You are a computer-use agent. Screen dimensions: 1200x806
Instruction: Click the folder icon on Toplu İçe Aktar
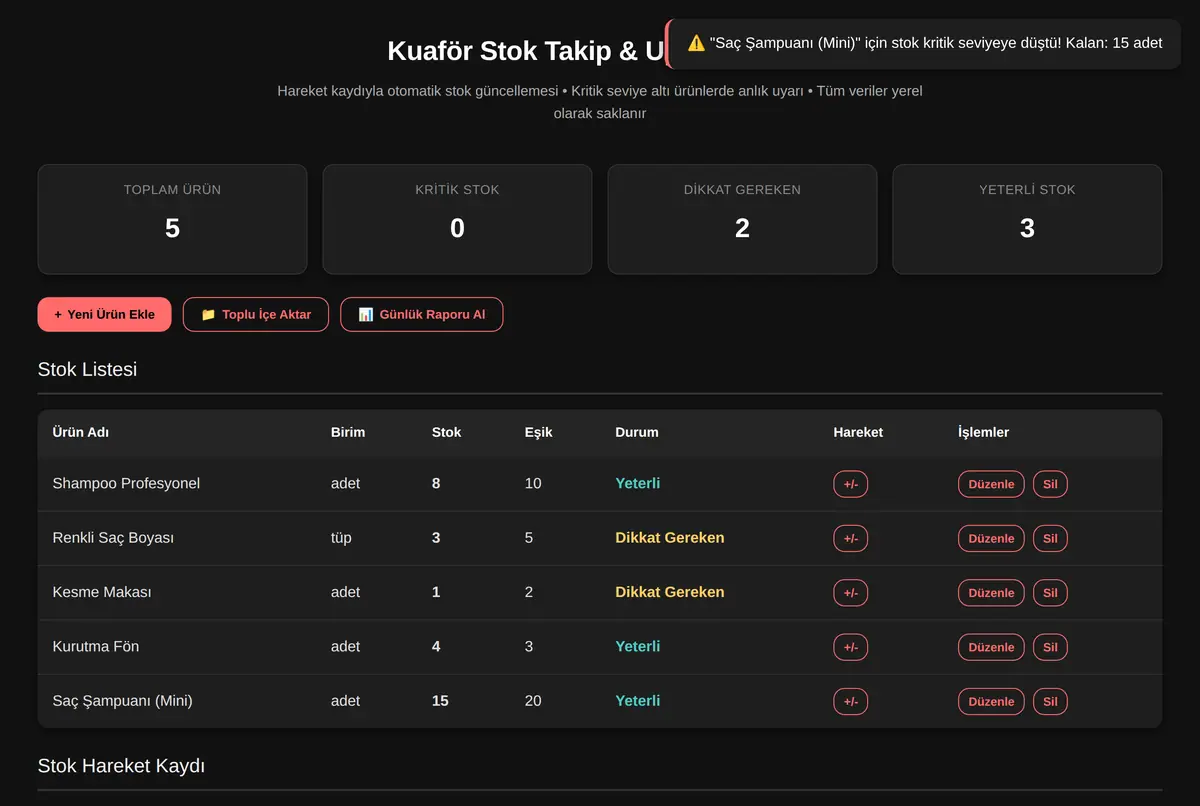pyautogui.click(x=208, y=314)
